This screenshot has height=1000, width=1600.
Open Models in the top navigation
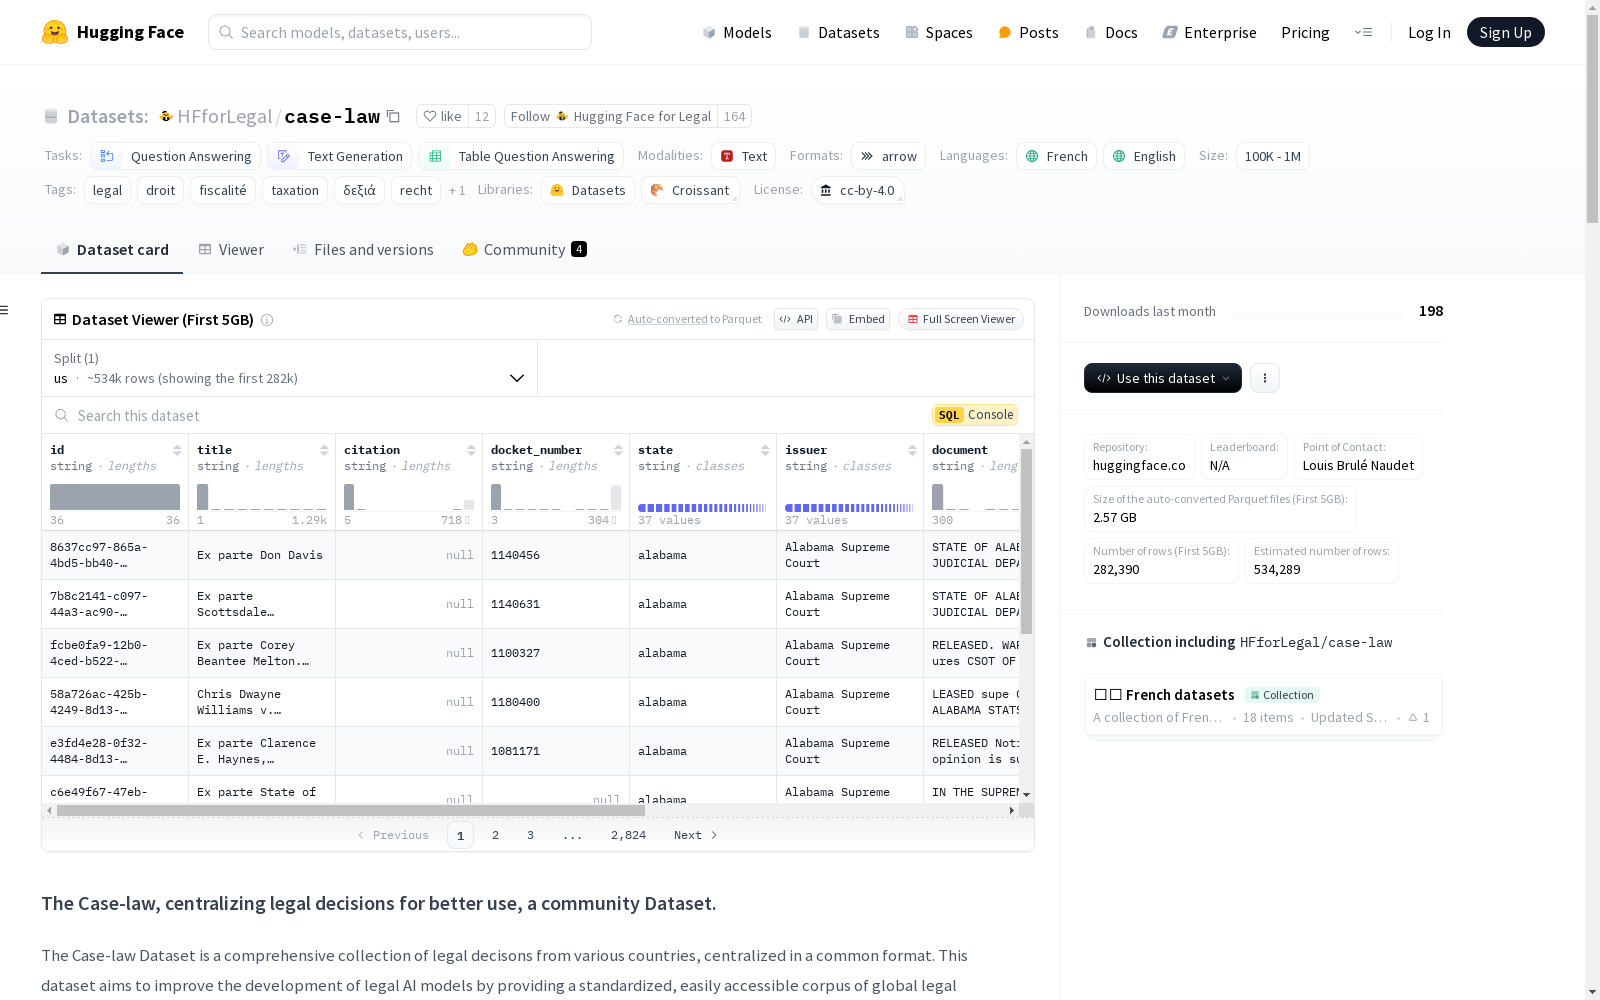[x=737, y=32]
